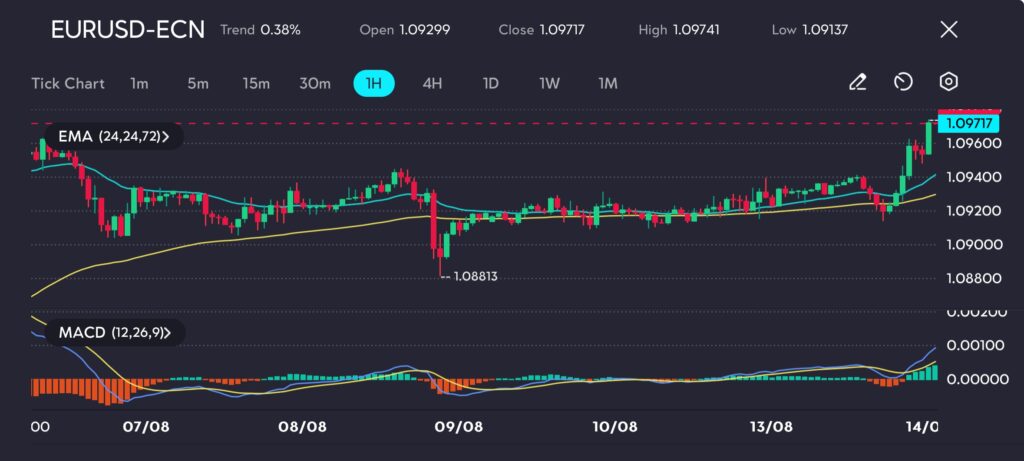The width and height of the screenshot is (1024, 461).
Task: Switch to the 1D daily timeframe
Action: click(490, 83)
